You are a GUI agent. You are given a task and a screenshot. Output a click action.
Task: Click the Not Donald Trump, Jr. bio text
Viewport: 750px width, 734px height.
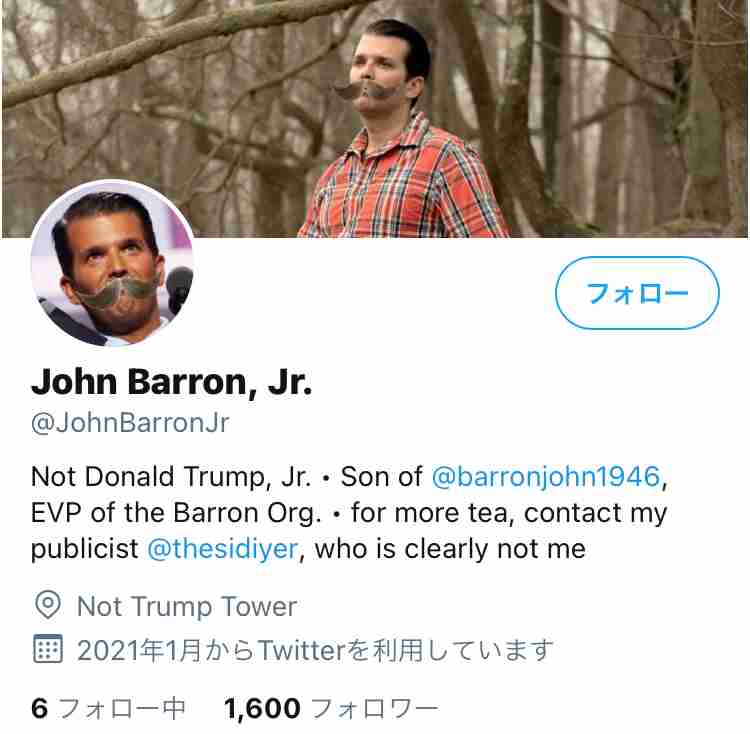171,477
